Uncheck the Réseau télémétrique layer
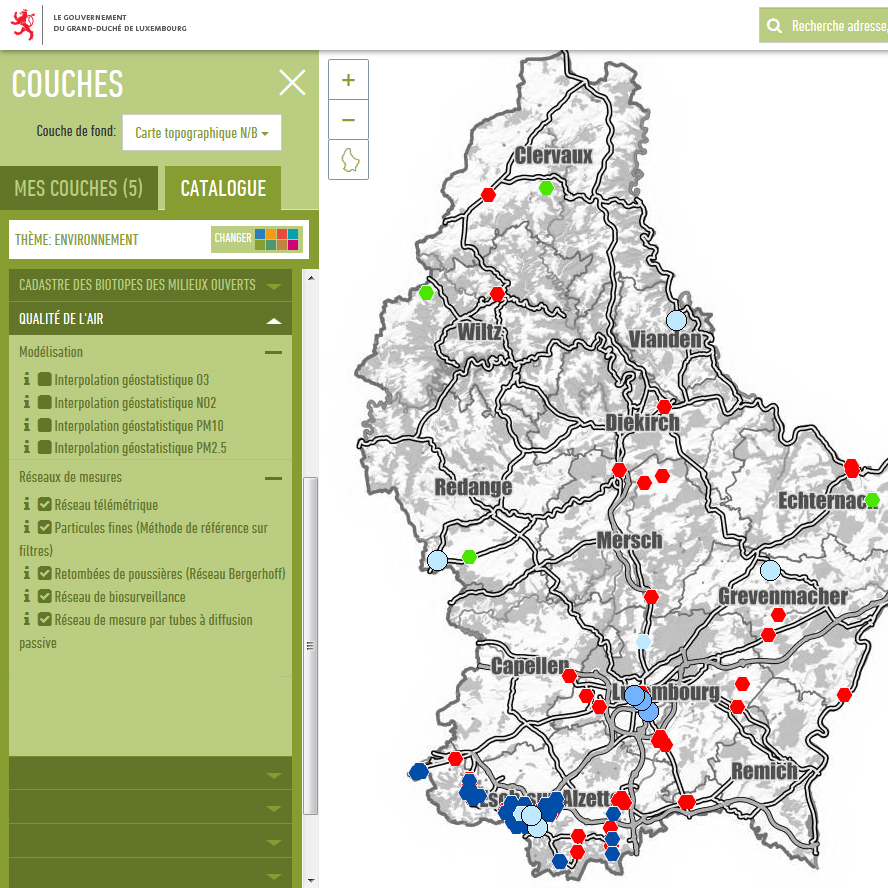 [45, 505]
